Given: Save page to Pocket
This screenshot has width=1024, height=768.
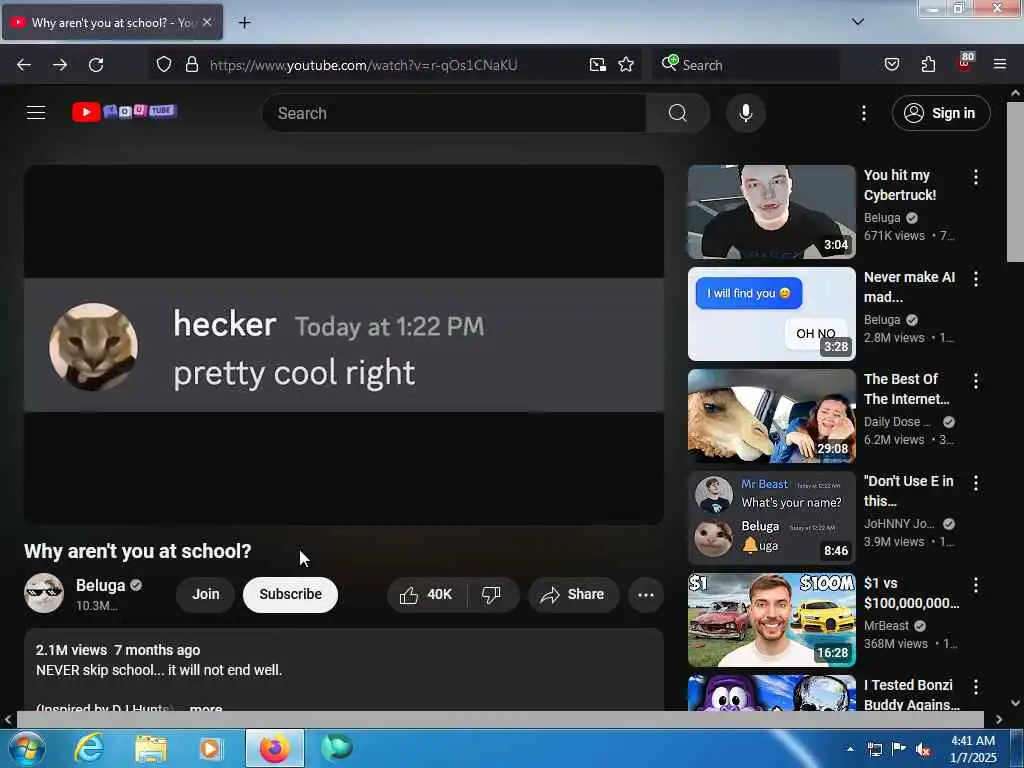Looking at the screenshot, I should point(892,65).
